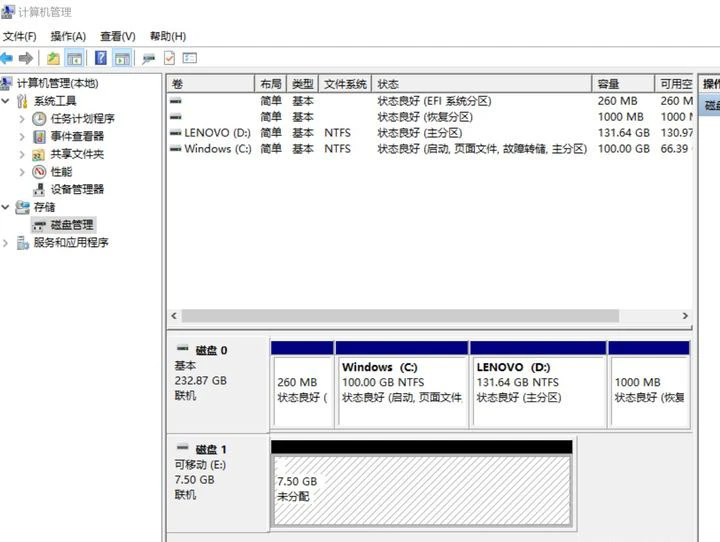
Task: Click the 可用空 column header
Action: (x=674, y=84)
